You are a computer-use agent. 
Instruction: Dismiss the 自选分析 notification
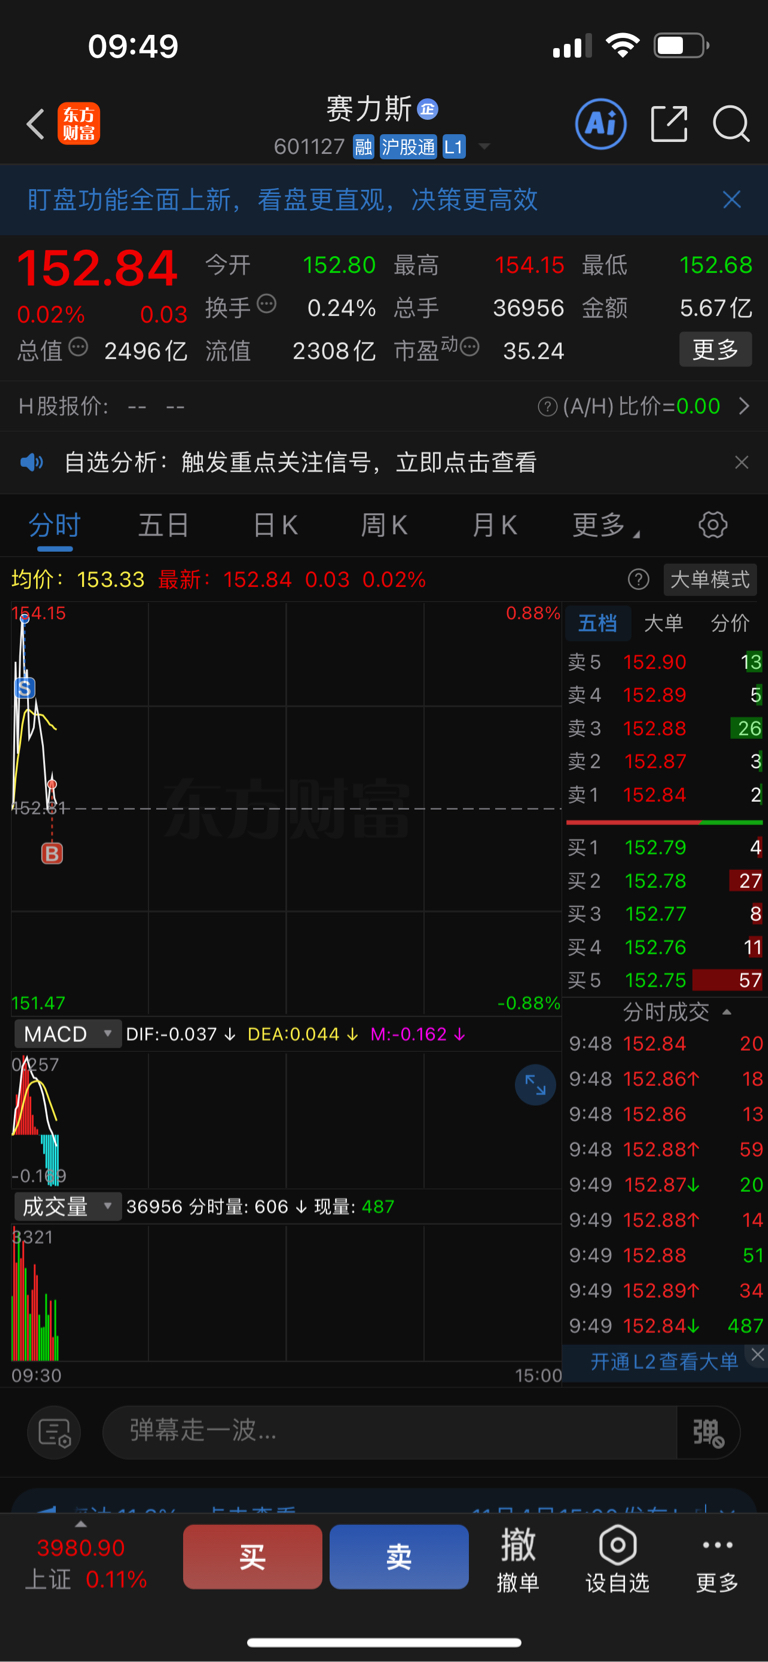pos(741,462)
